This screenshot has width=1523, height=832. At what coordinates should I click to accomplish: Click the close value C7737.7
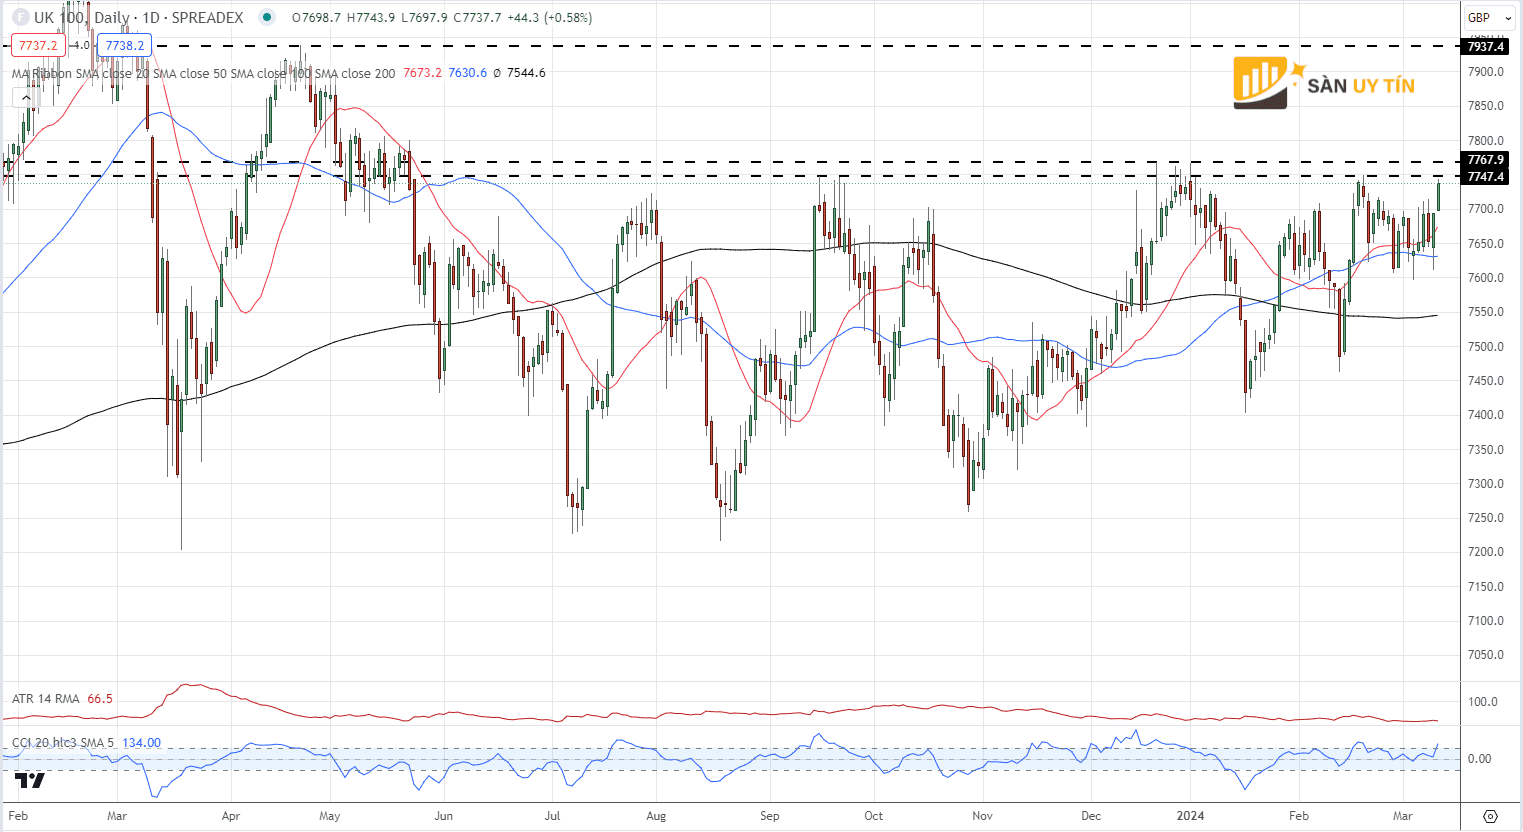coord(477,18)
